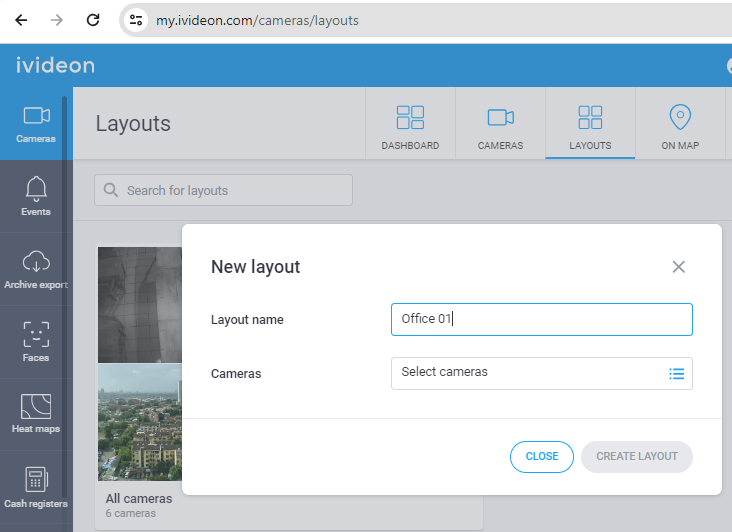Open the On Map tab
This screenshot has width=732, height=532.
tap(680, 124)
